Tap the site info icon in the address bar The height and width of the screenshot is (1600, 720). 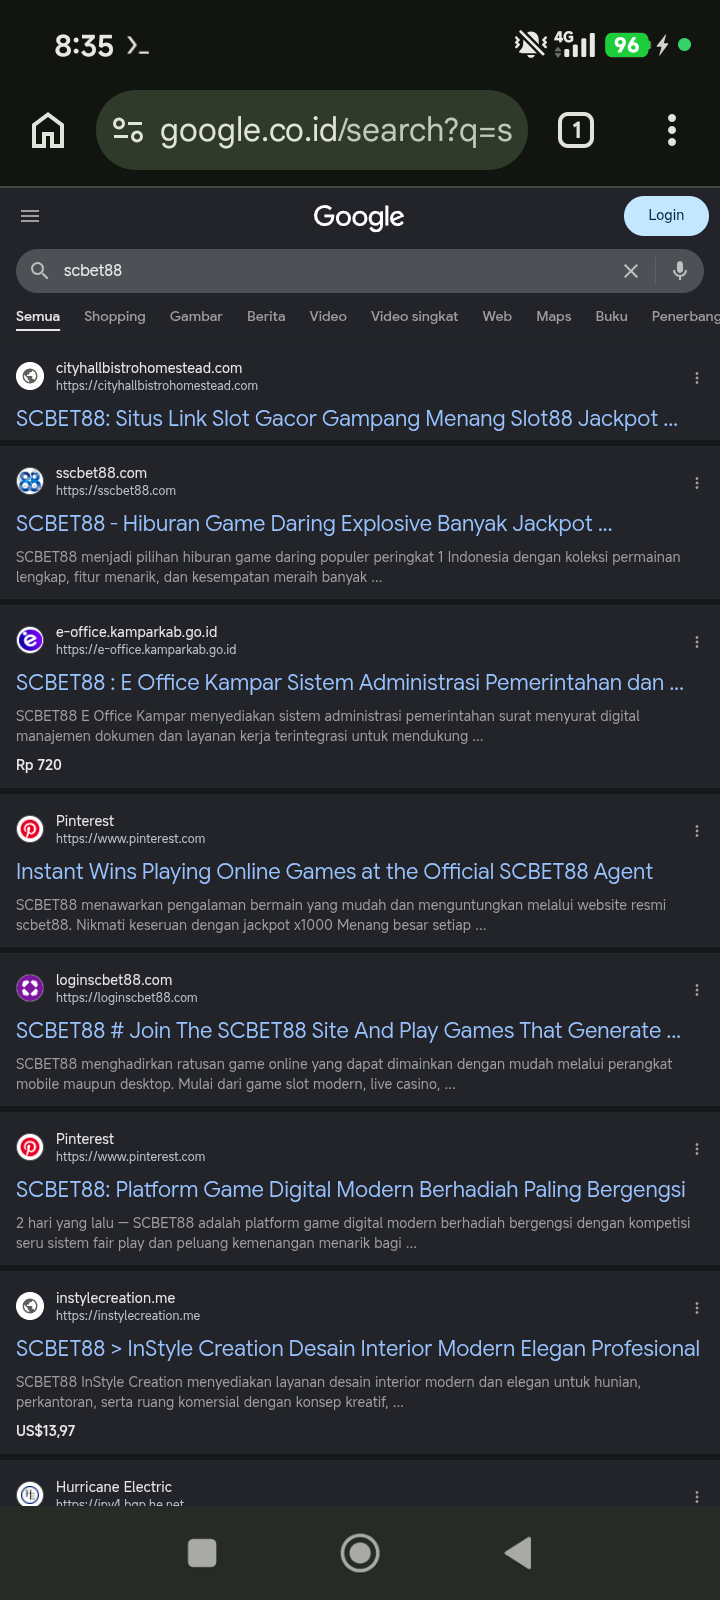coord(128,130)
